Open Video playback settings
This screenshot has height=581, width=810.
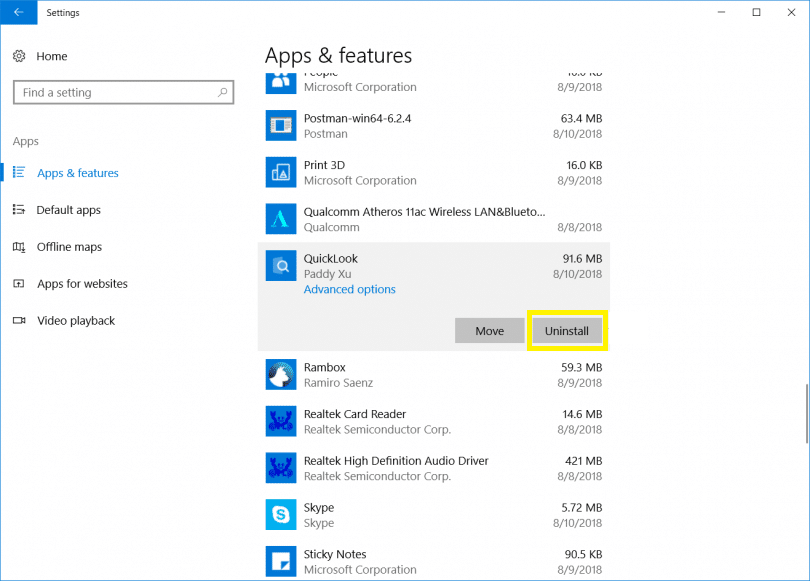(76, 321)
